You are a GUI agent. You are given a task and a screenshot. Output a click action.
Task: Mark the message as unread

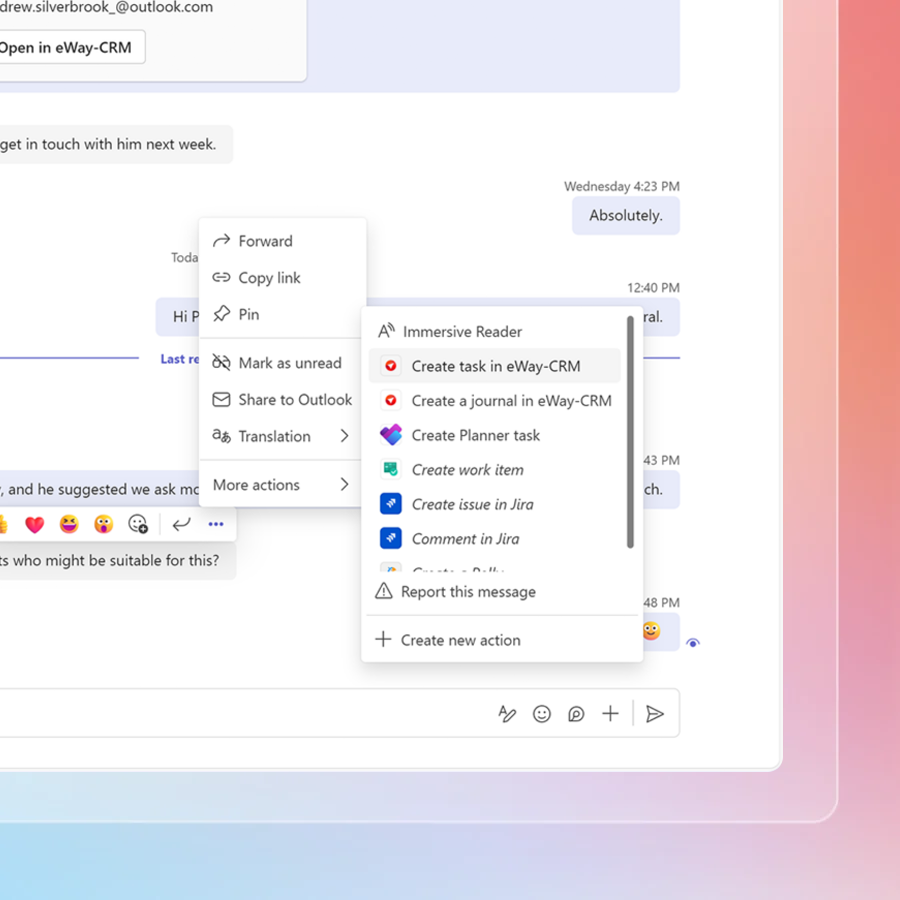(x=289, y=363)
